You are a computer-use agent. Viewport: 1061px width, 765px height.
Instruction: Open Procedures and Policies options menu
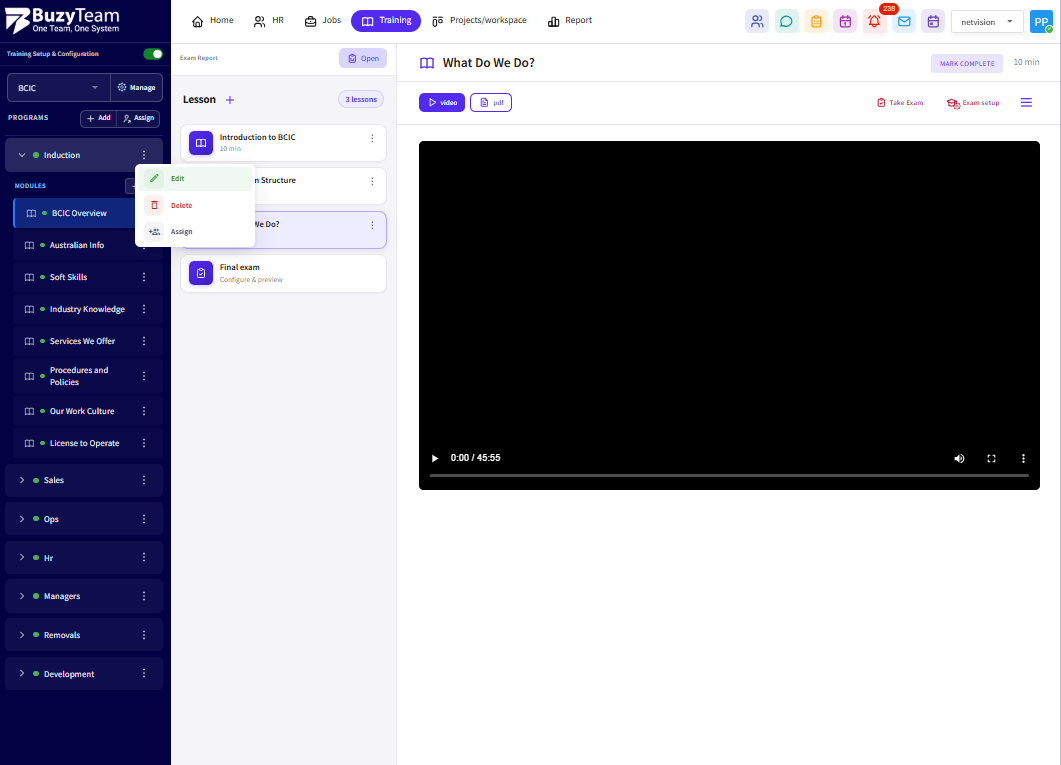pos(143,376)
